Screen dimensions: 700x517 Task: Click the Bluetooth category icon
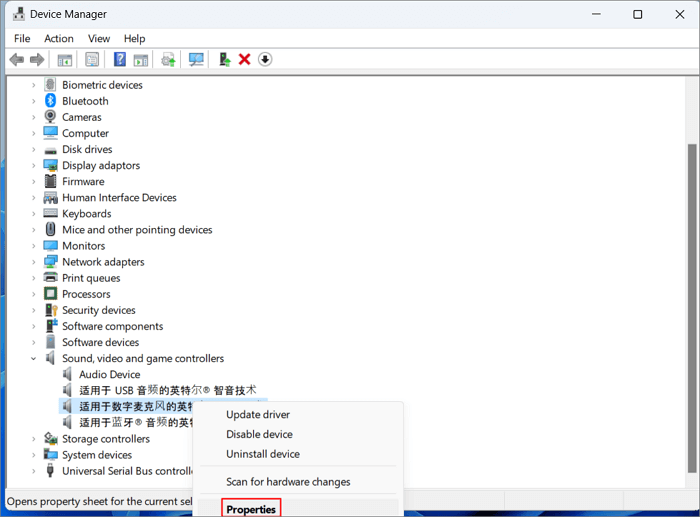[x=50, y=101]
